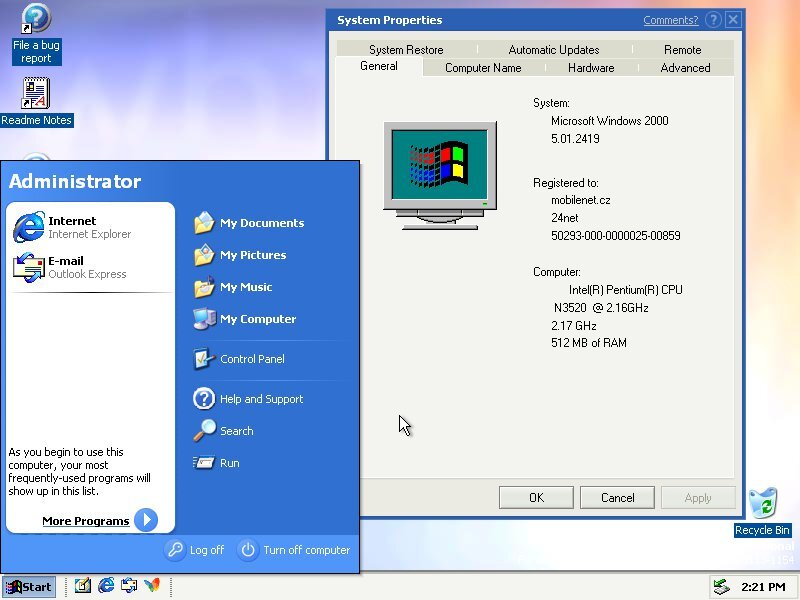
Task: Open the My Documents folder
Action: [260, 223]
